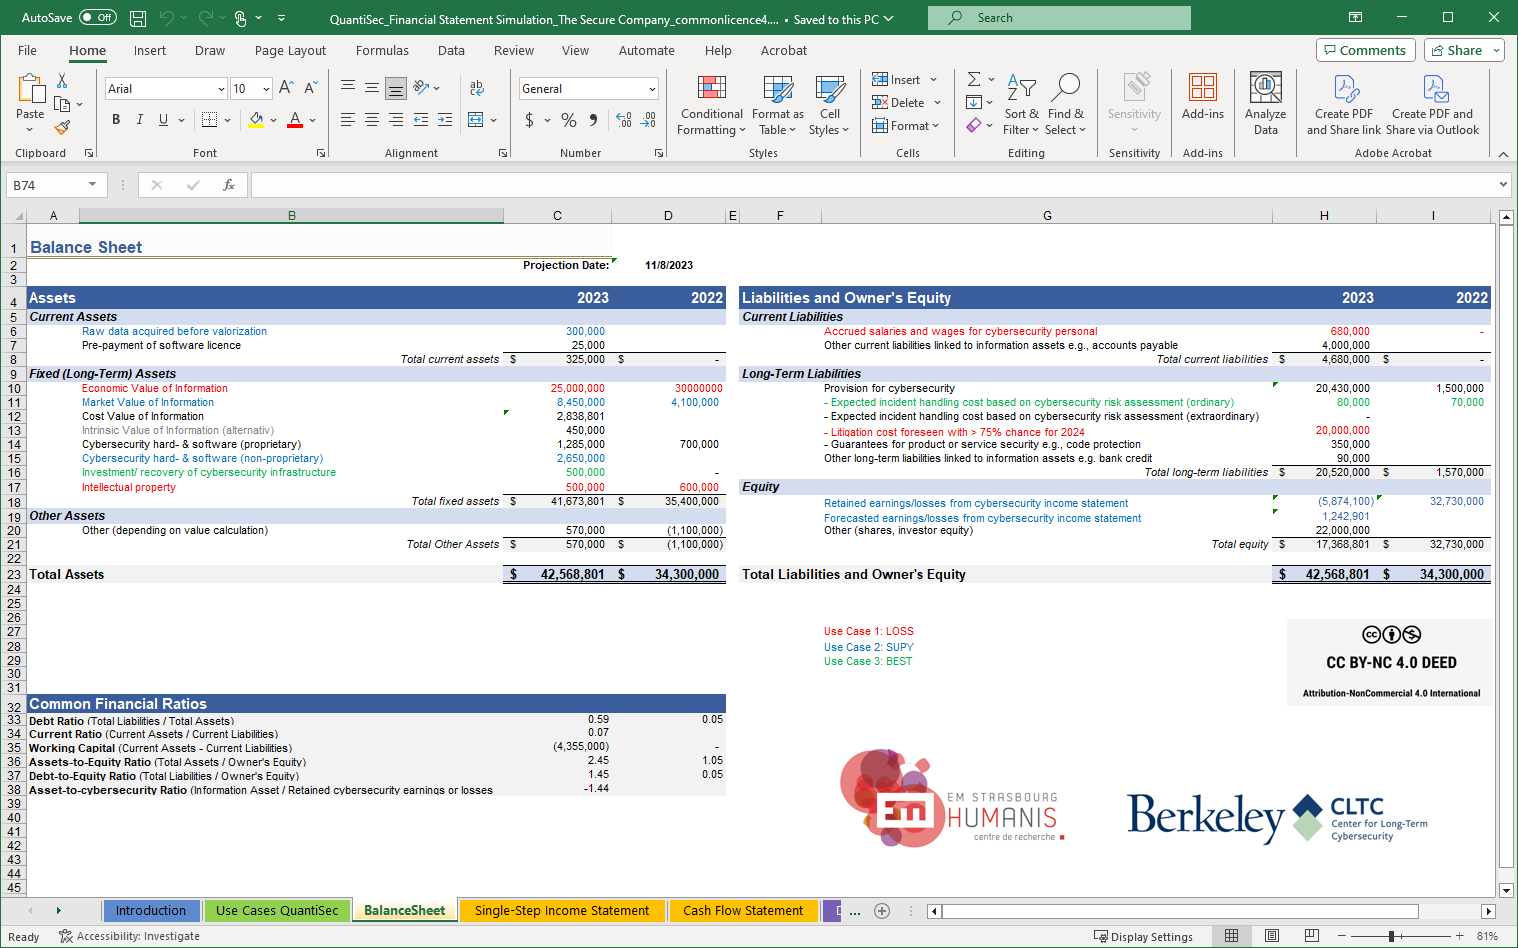Toggle Bold formatting
Viewport: 1518px width, 948px height.
[116, 120]
